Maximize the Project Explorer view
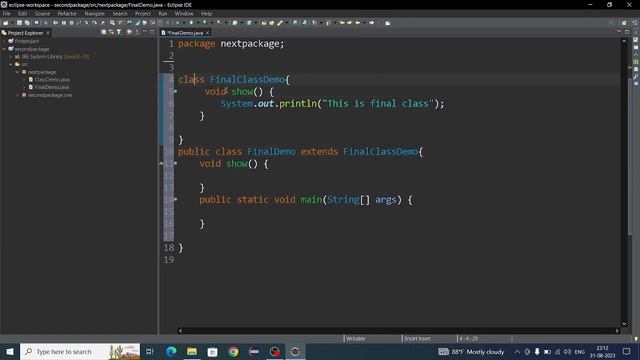The width and height of the screenshot is (640, 360). point(152,32)
